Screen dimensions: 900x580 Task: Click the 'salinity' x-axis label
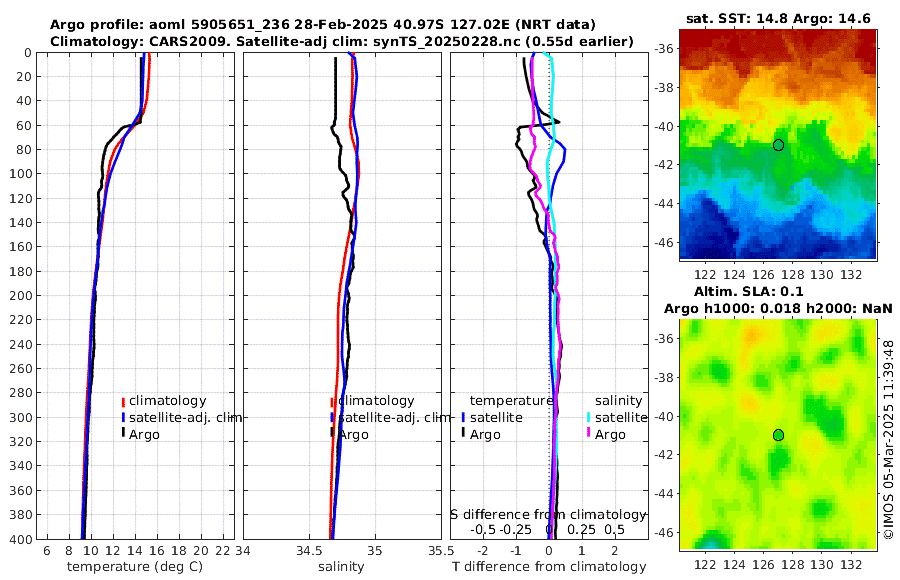click(341, 566)
